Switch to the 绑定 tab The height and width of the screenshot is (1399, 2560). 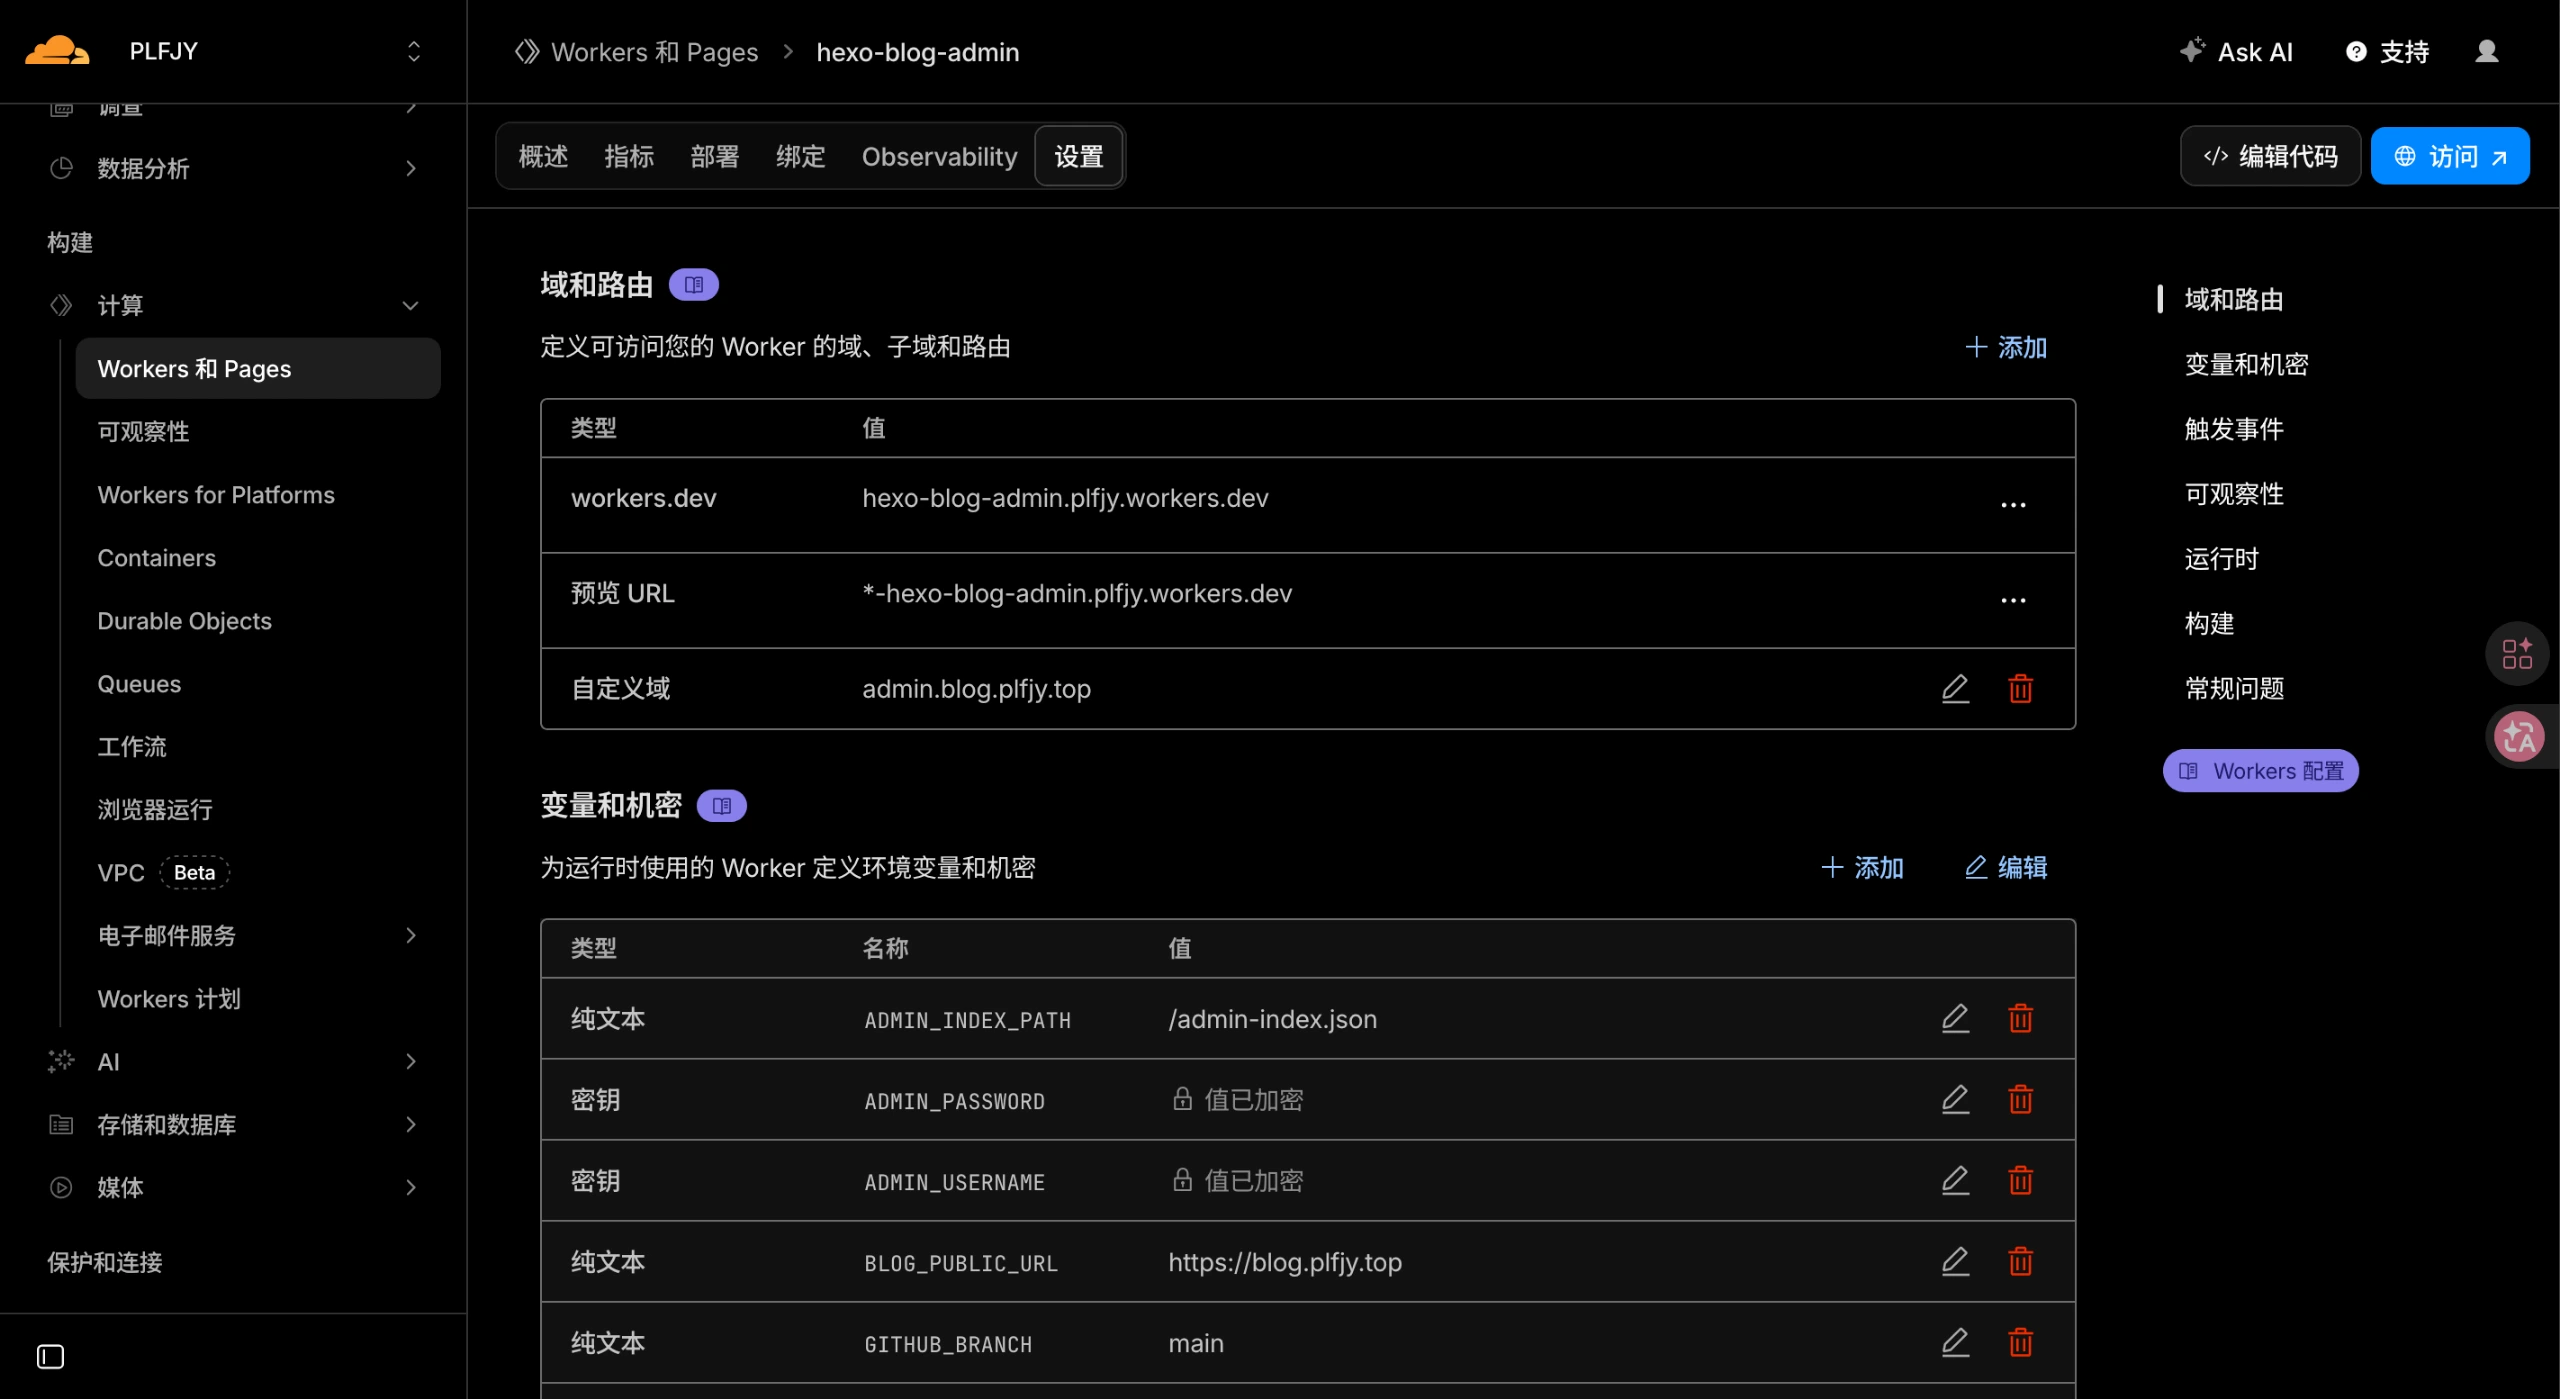pos(801,156)
